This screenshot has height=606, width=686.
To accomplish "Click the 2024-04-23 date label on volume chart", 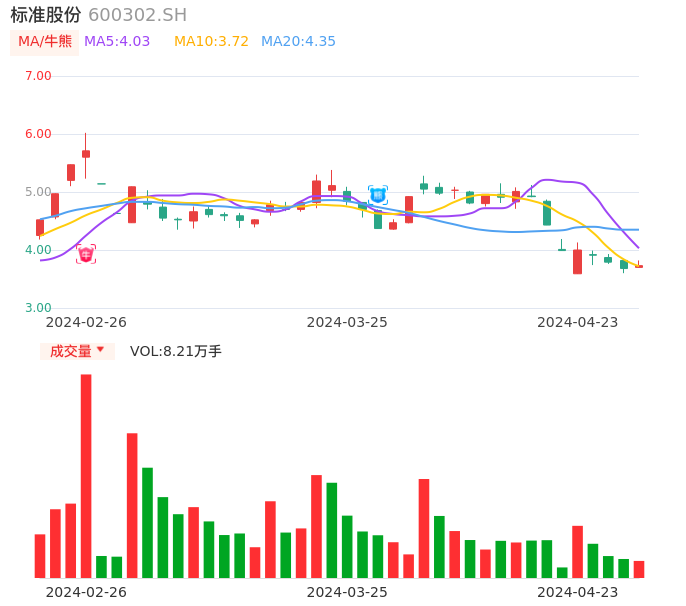I will (578, 592).
